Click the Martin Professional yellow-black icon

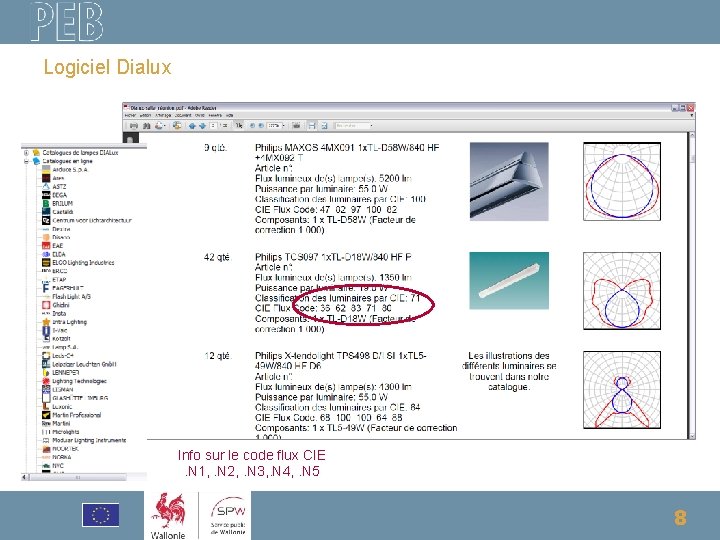pyautogui.click(x=46, y=415)
